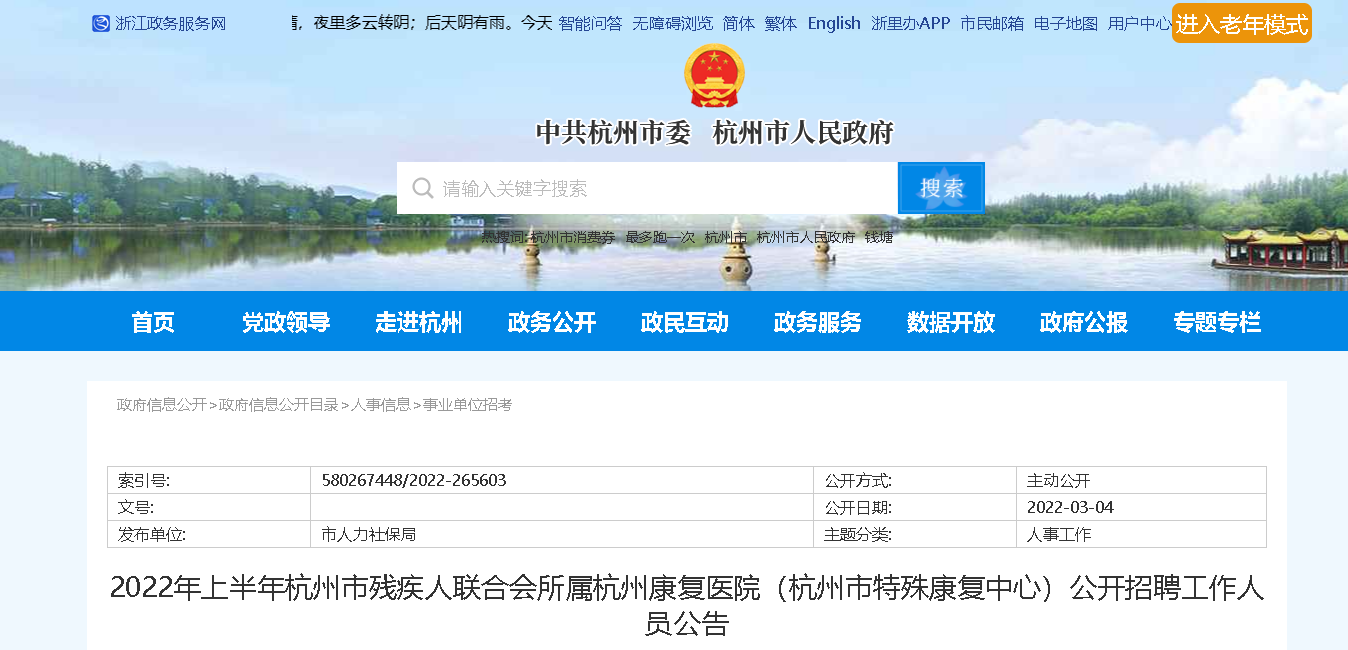Go to 首页 in navigation bar
The height and width of the screenshot is (650, 1348).
(x=153, y=322)
